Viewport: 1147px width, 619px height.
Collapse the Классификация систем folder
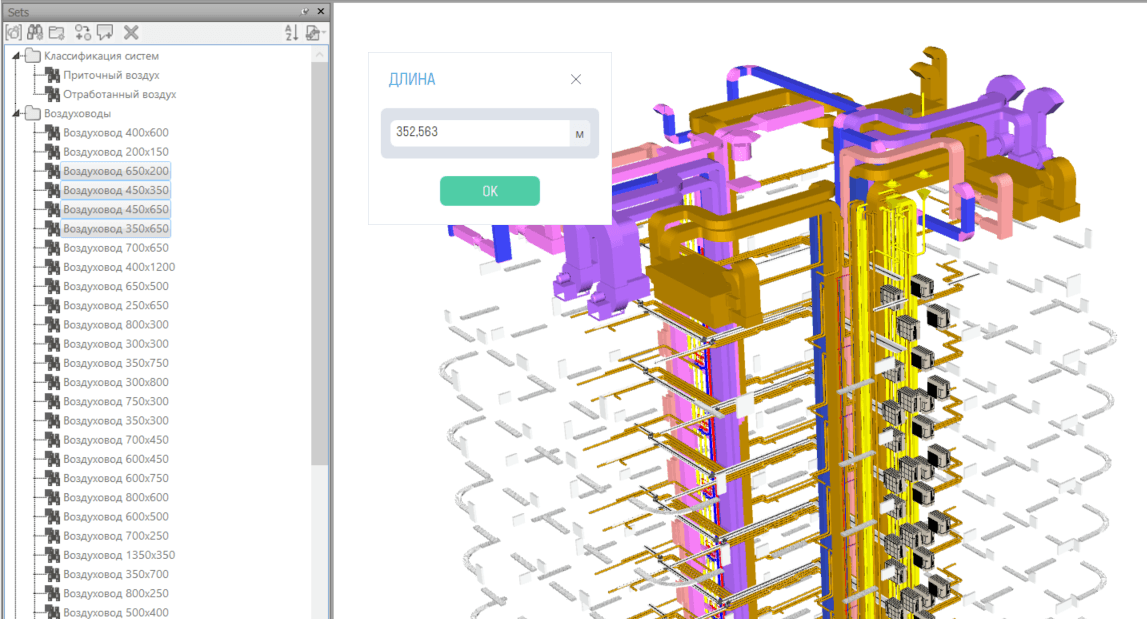14,56
